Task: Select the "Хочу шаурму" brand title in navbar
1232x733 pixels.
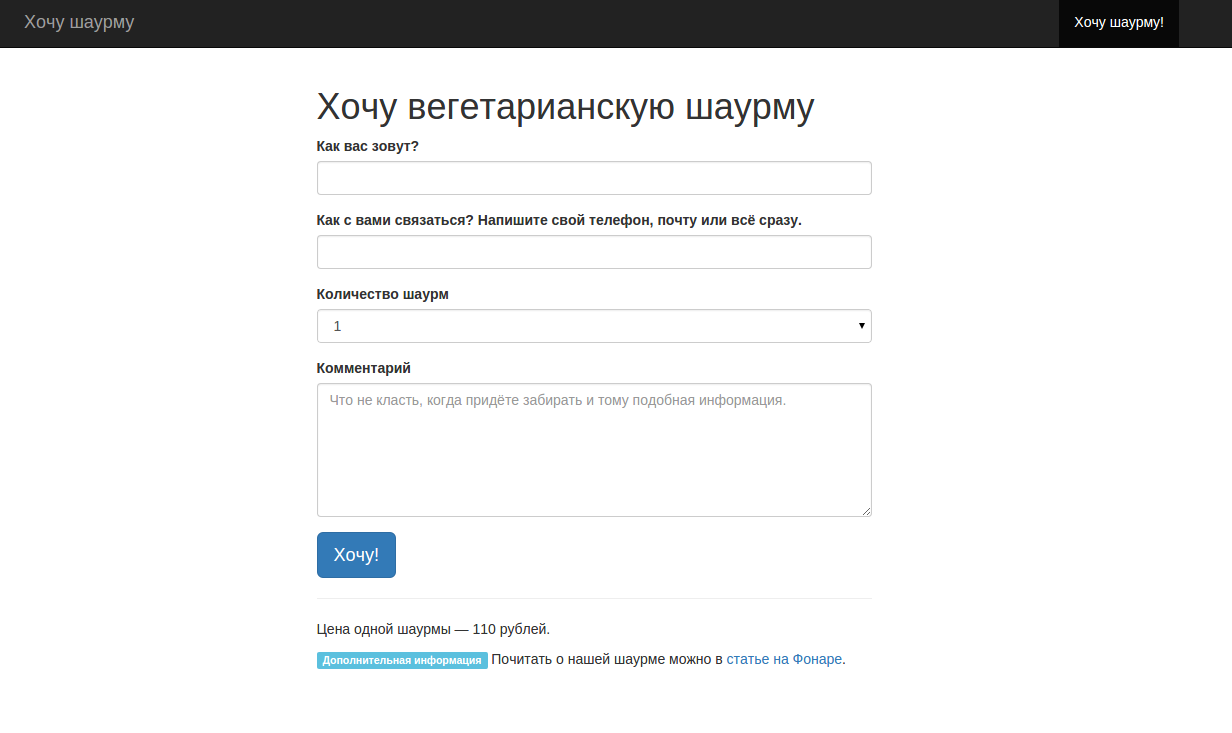Action: tap(78, 23)
